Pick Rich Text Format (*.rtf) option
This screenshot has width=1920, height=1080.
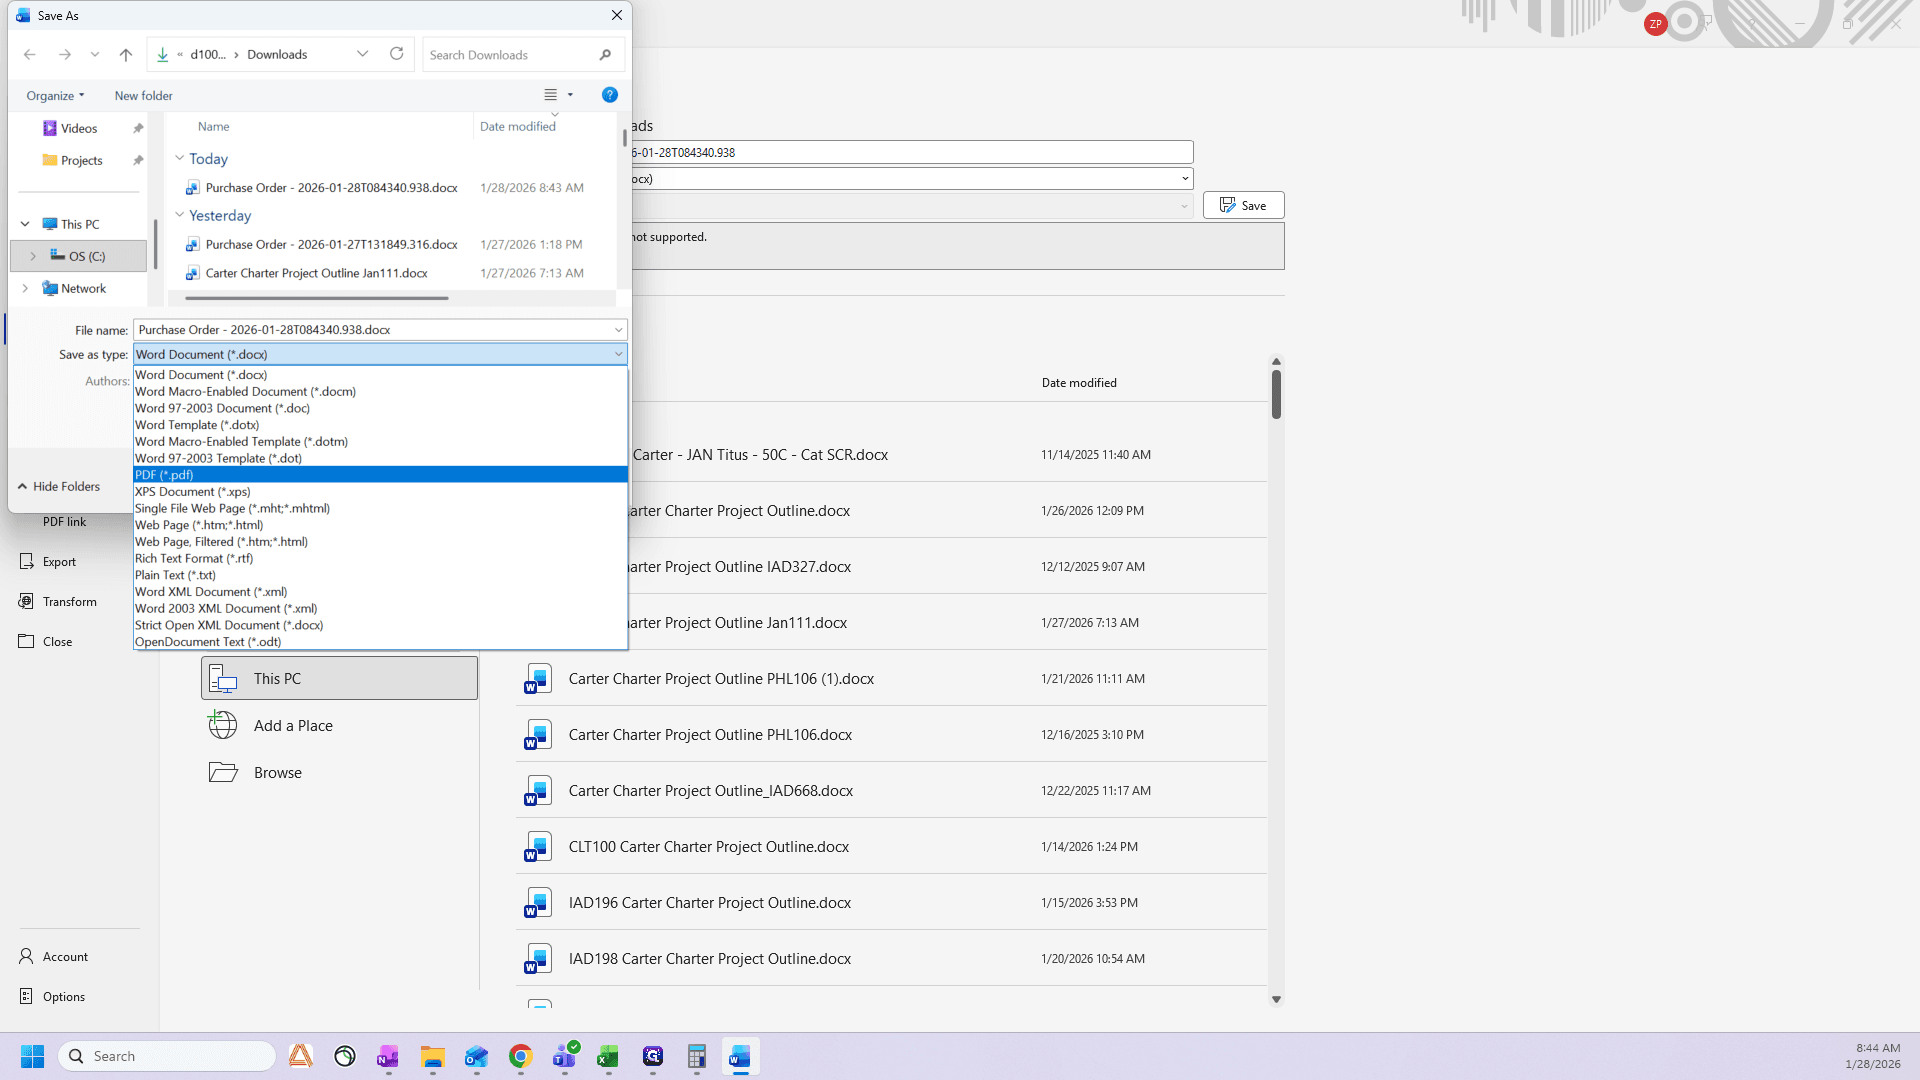[380, 559]
